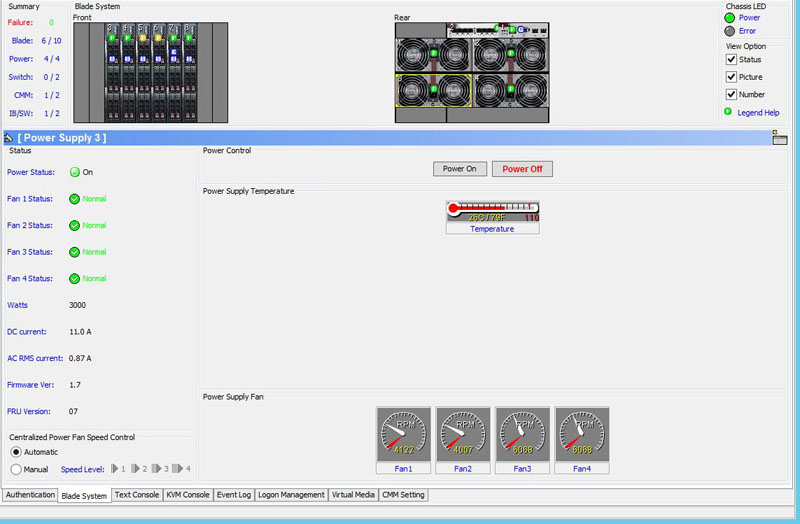Click the panel icon at right of header bar

[779, 138]
